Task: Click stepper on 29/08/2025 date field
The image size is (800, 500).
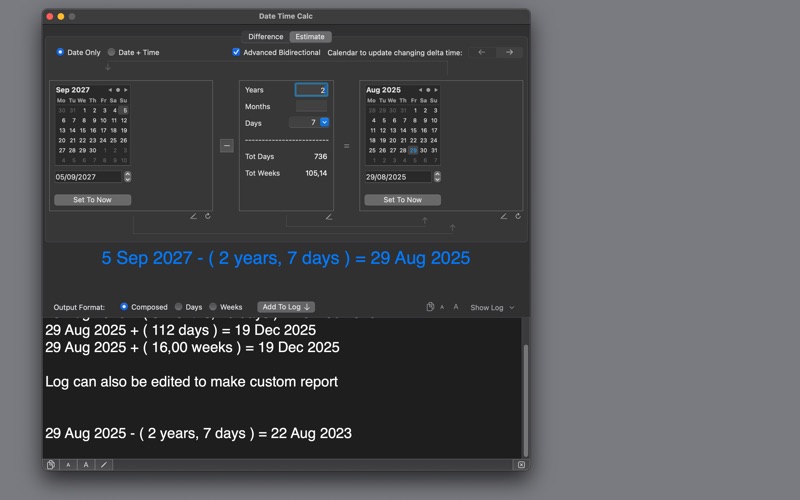Action: [x=437, y=177]
